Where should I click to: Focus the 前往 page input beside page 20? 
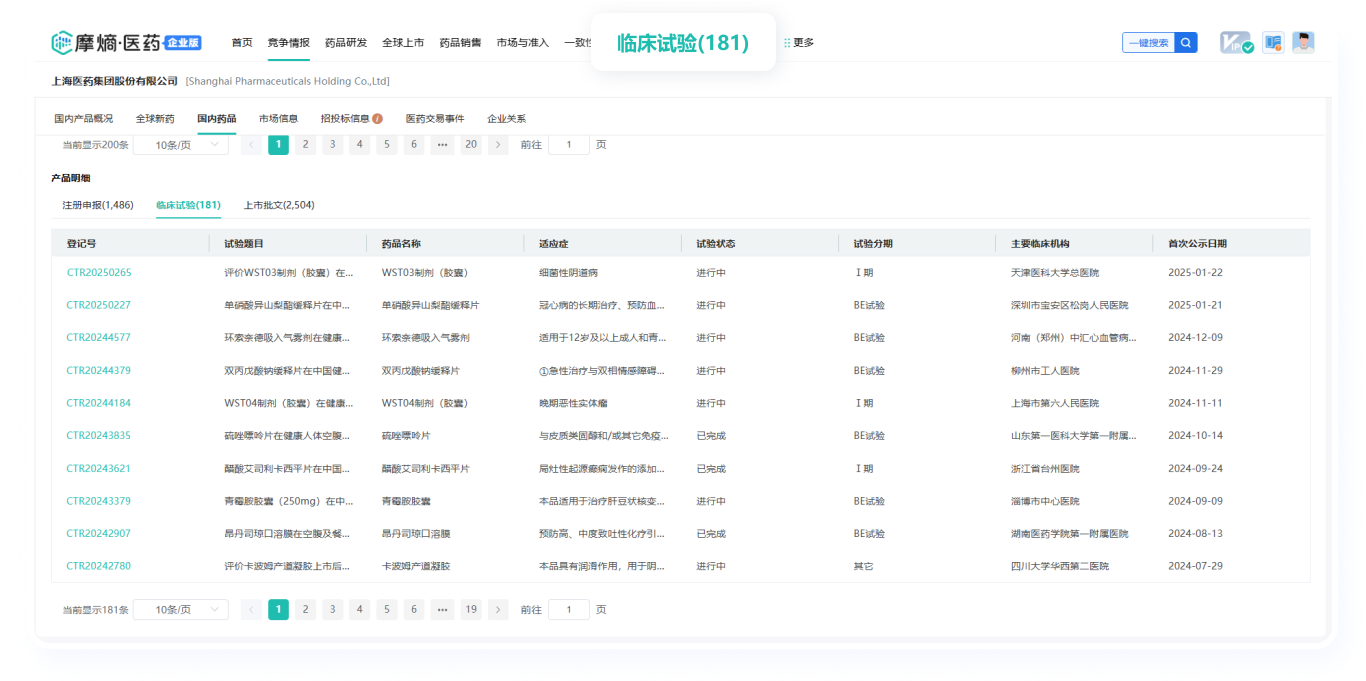click(569, 144)
